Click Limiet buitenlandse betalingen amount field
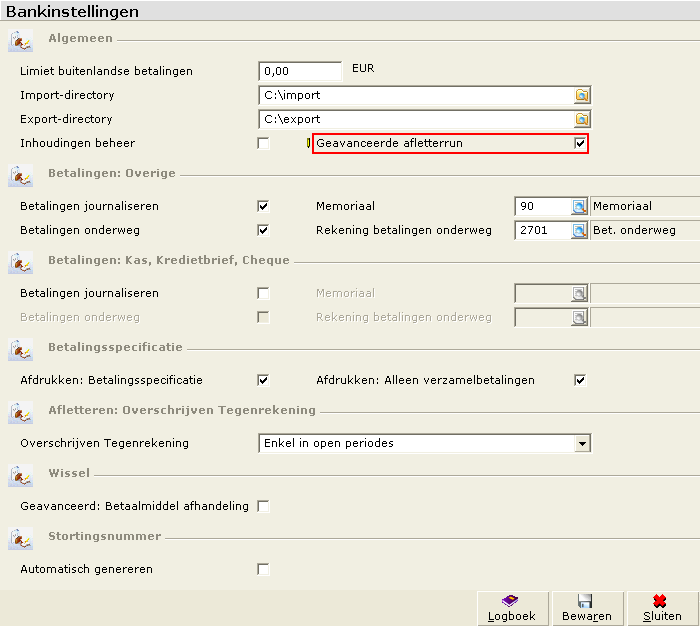Image resolution: width=700 pixels, height=626 pixels. 300,71
